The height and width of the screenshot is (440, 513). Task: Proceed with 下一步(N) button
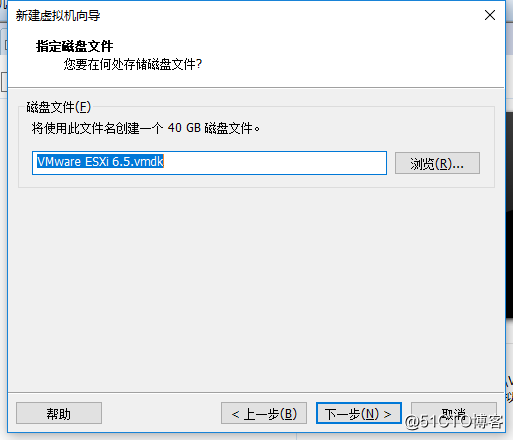pos(359,413)
